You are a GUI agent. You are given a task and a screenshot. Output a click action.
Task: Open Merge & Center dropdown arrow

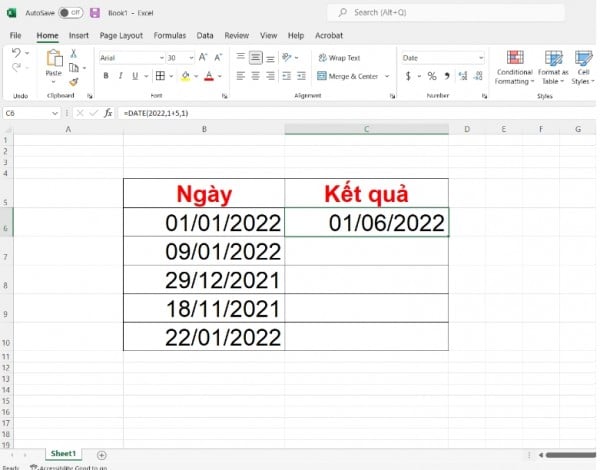coord(387,76)
